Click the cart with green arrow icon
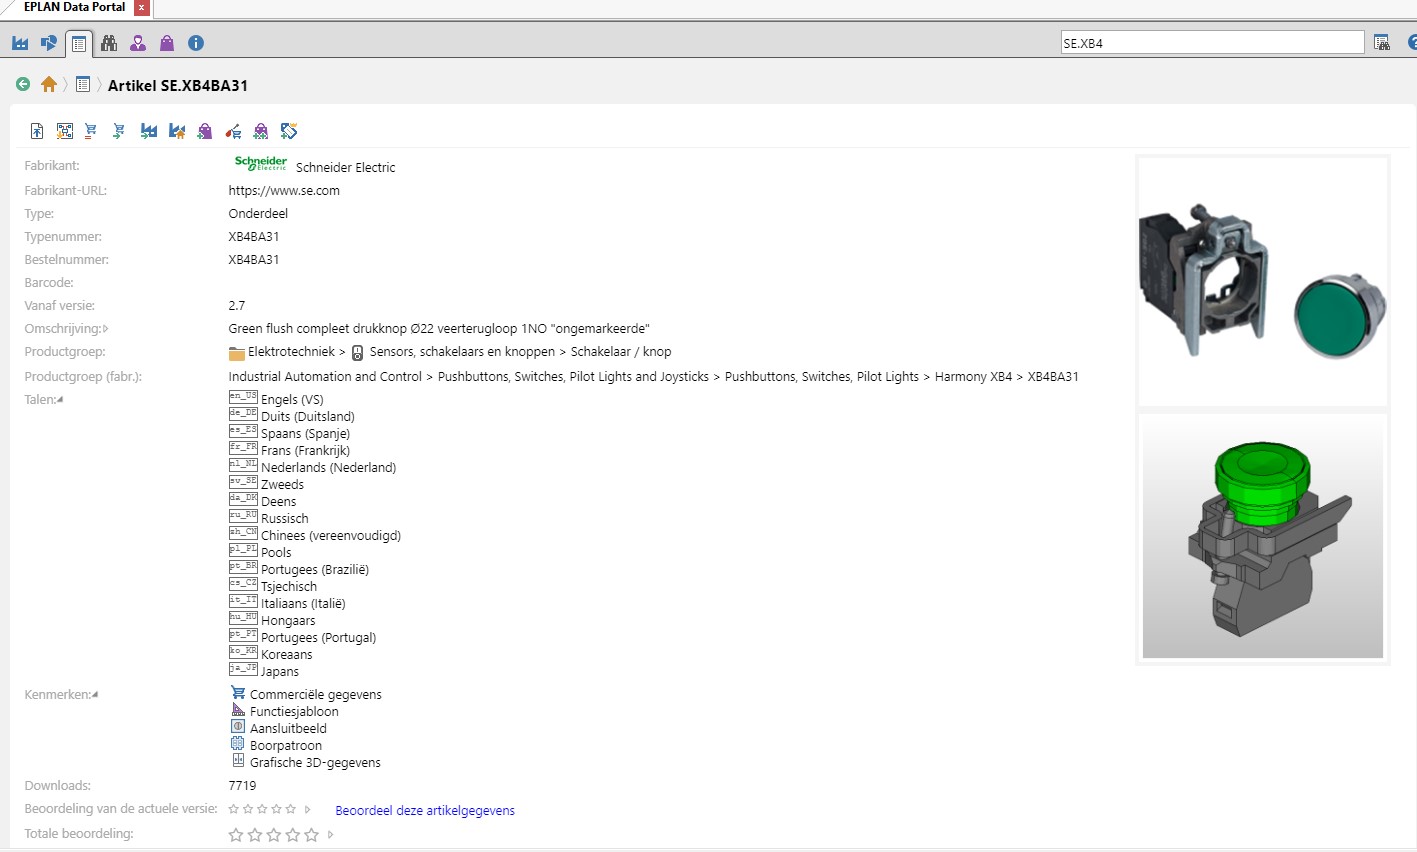This screenshot has height=852, width=1417. pyautogui.click(x=119, y=131)
